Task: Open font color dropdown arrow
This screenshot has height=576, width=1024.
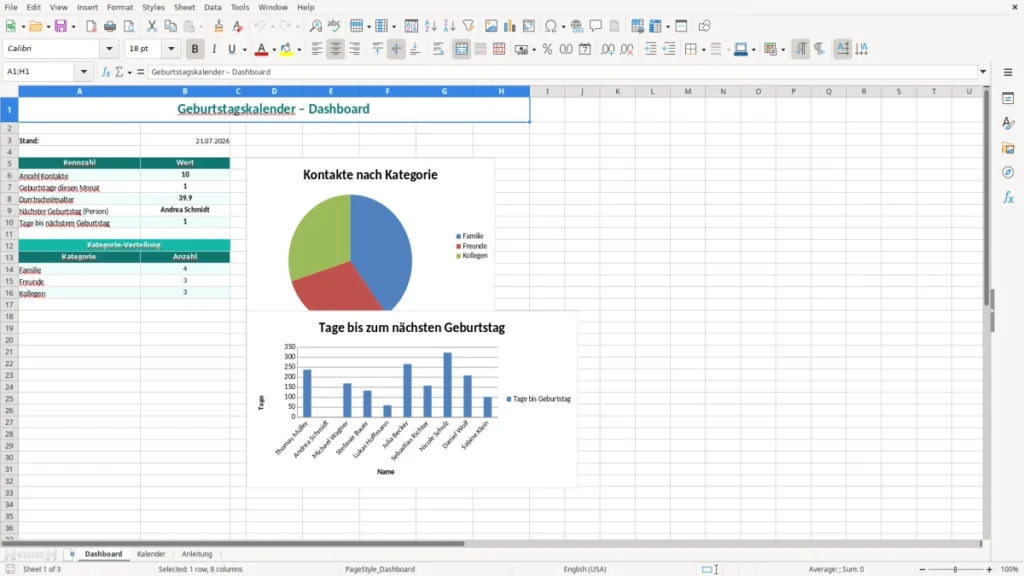Action: (274, 50)
